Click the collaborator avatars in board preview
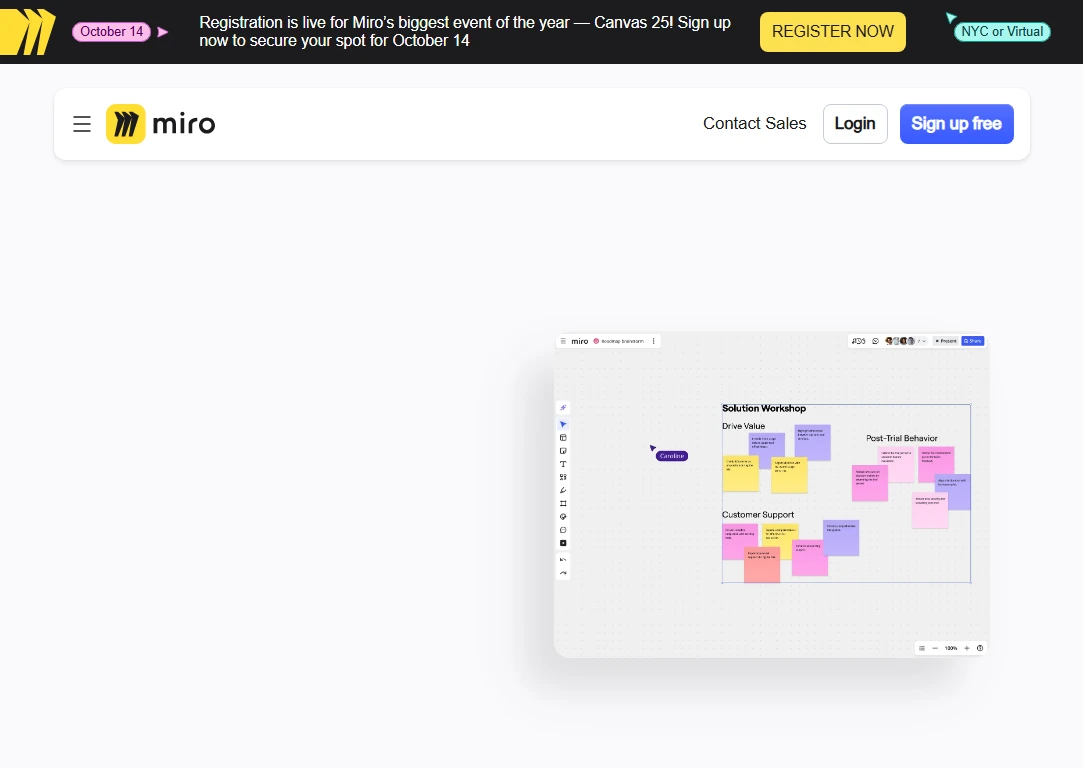 click(900, 341)
